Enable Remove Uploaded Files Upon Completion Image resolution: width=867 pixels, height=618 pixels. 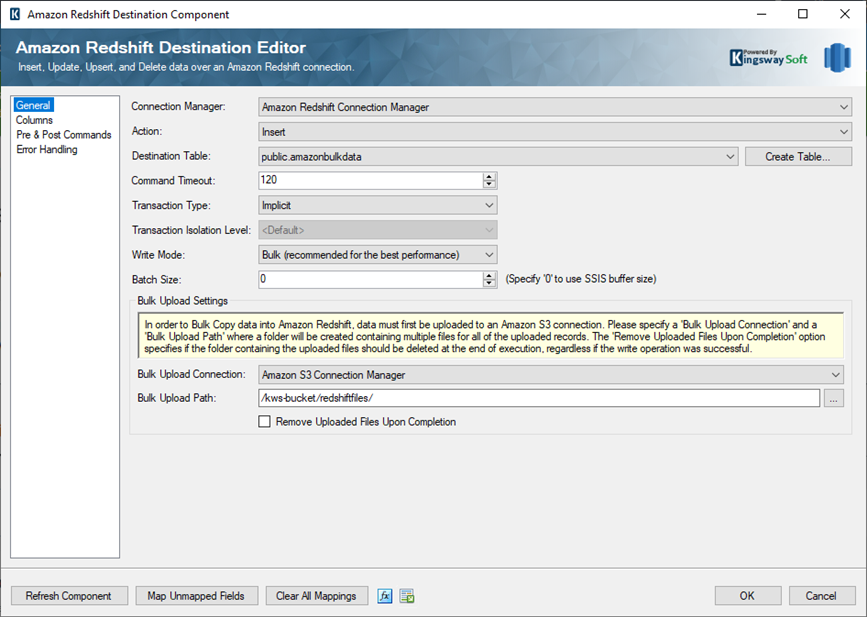click(264, 422)
